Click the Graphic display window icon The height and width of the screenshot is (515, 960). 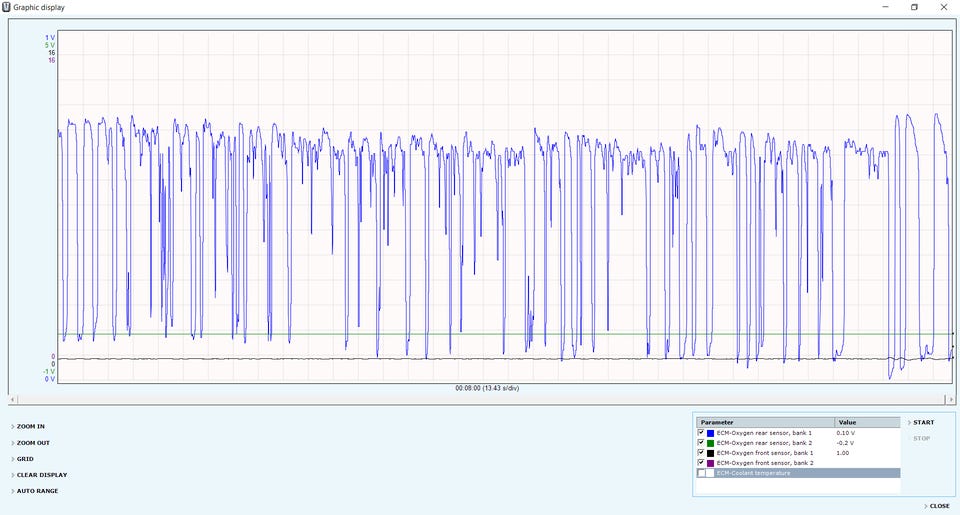click(6, 7)
